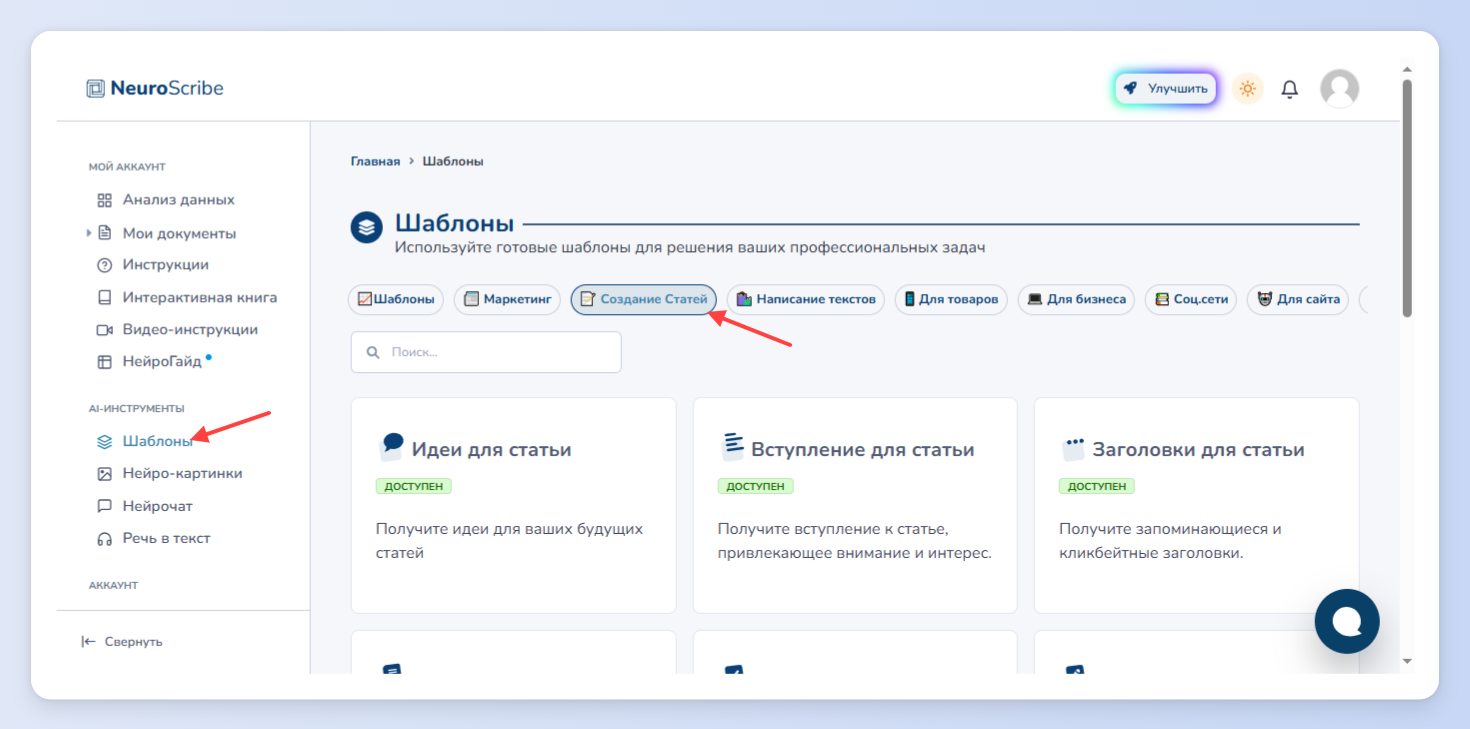The image size is (1470, 729).
Task: Open Мои документы in the sidebar
Action: (180, 233)
